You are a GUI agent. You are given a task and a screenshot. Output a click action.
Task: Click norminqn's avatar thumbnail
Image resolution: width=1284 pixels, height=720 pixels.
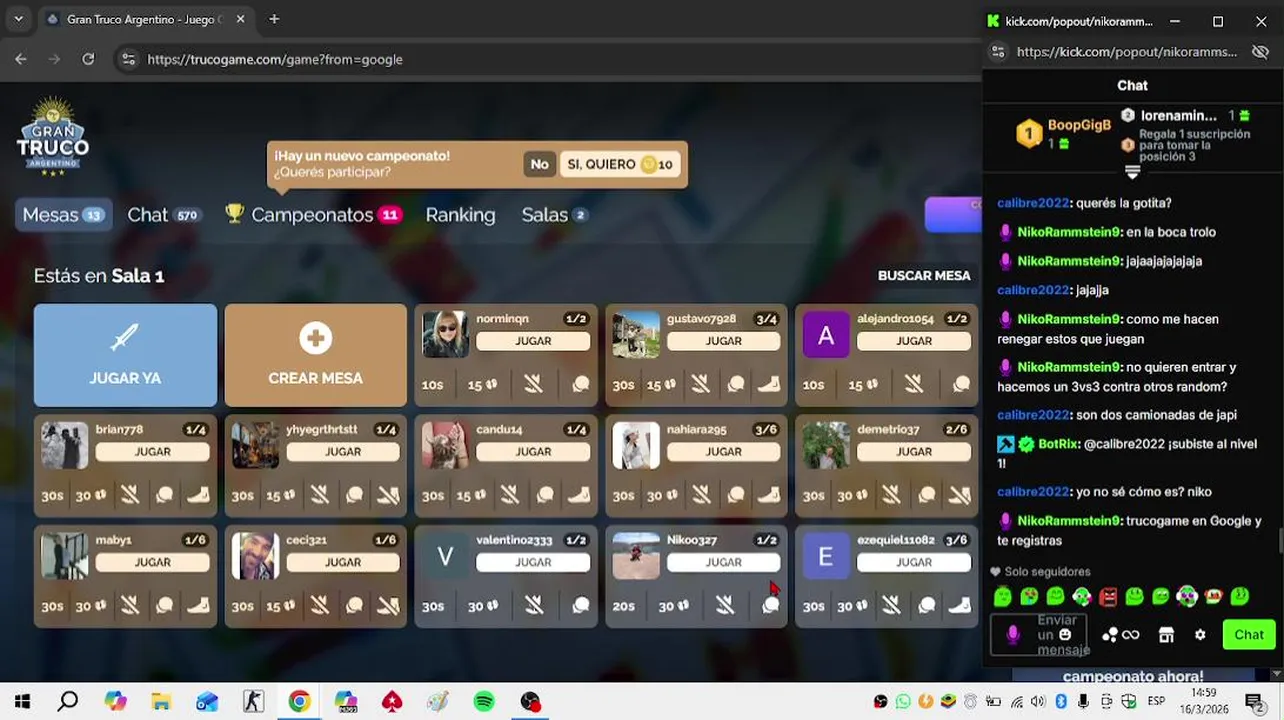click(x=445, y=334)
